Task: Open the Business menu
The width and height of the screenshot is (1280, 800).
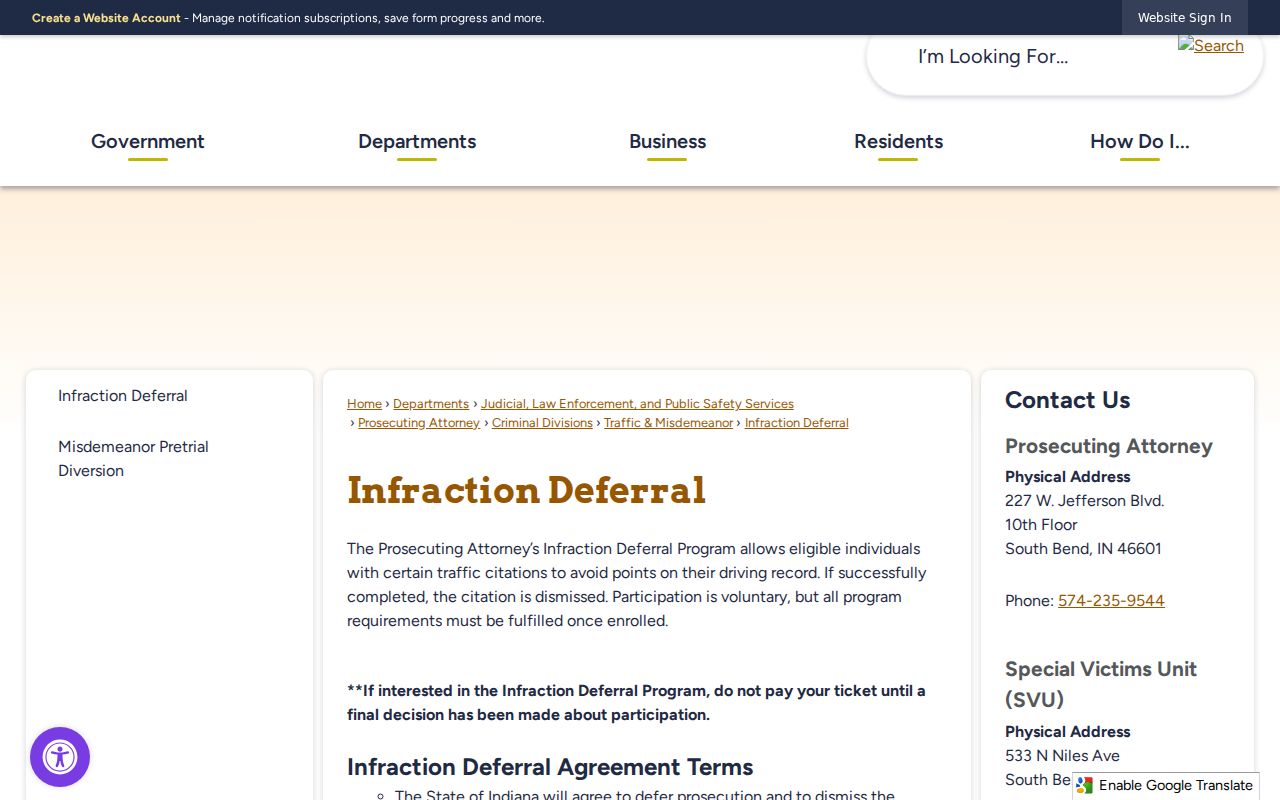Action: pos(667,142)
